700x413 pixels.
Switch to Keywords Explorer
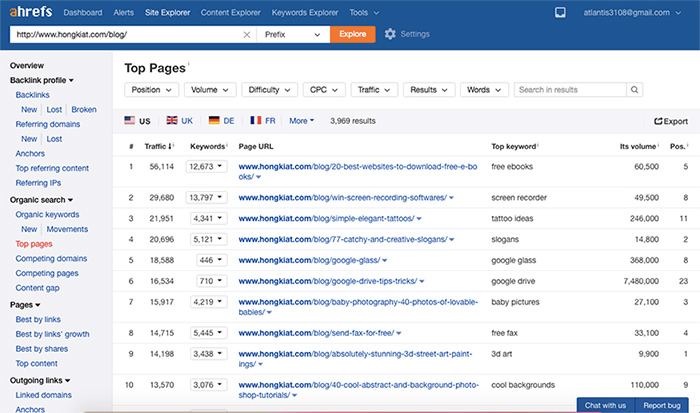coord(305,13)
